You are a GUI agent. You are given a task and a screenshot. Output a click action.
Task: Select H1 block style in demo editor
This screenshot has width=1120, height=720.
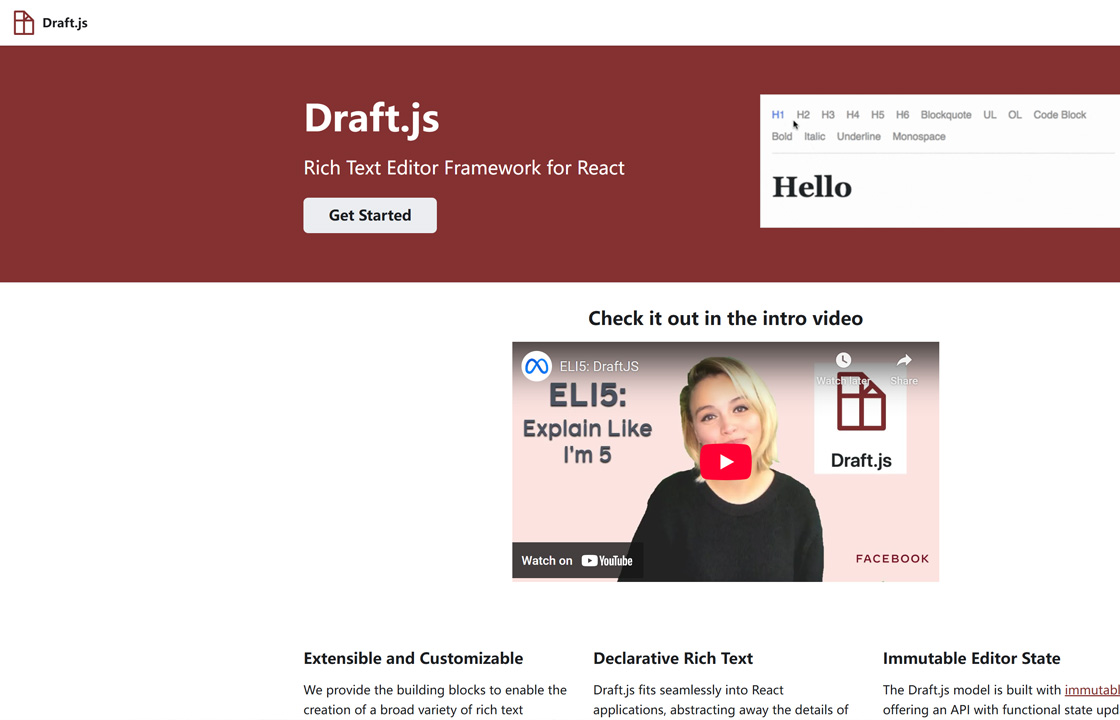click(778, 114)
